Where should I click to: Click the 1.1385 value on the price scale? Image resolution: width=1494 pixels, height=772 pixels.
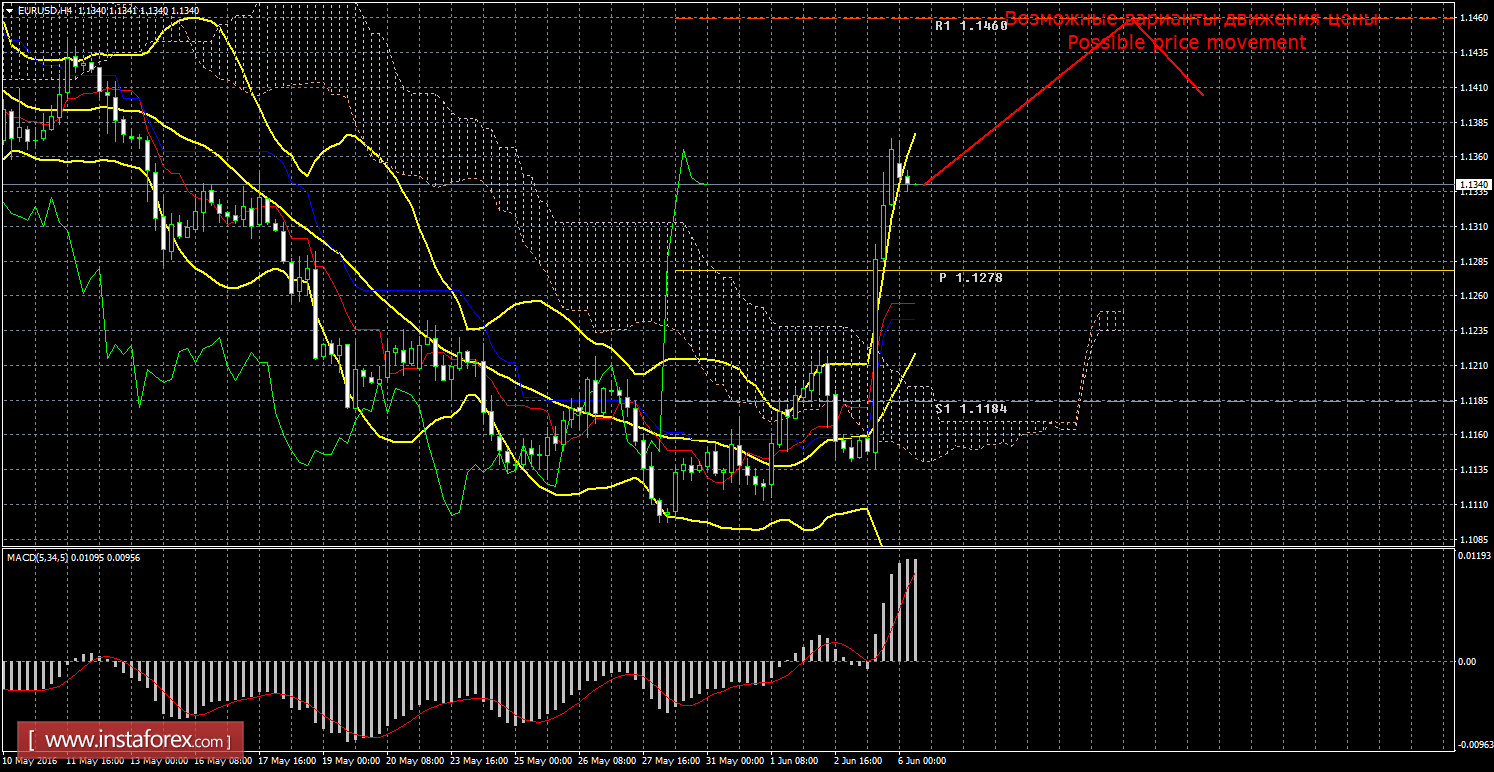pos(1472,123)
